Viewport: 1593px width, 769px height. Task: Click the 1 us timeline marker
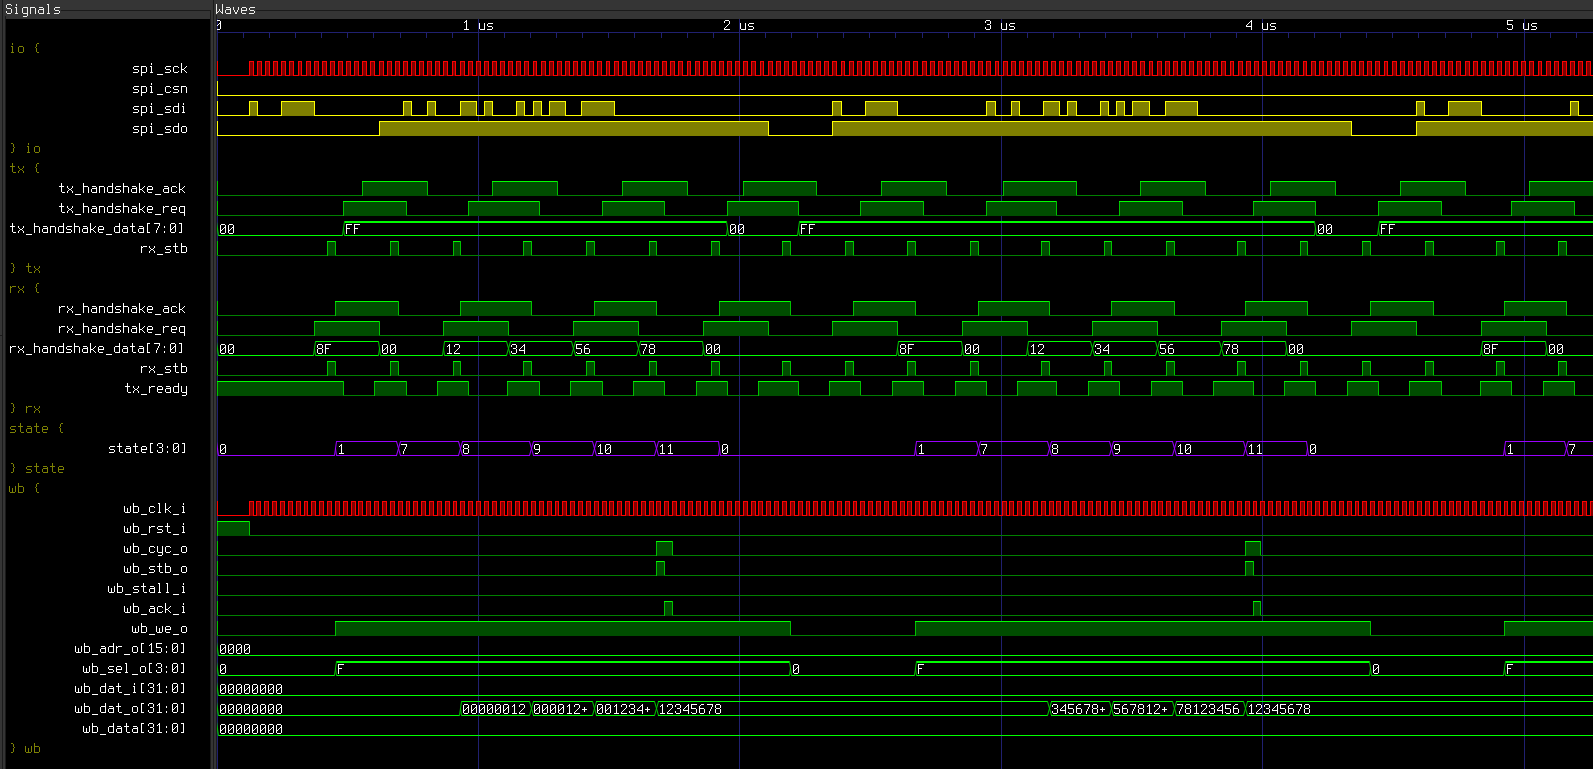(x=478, y=25)
